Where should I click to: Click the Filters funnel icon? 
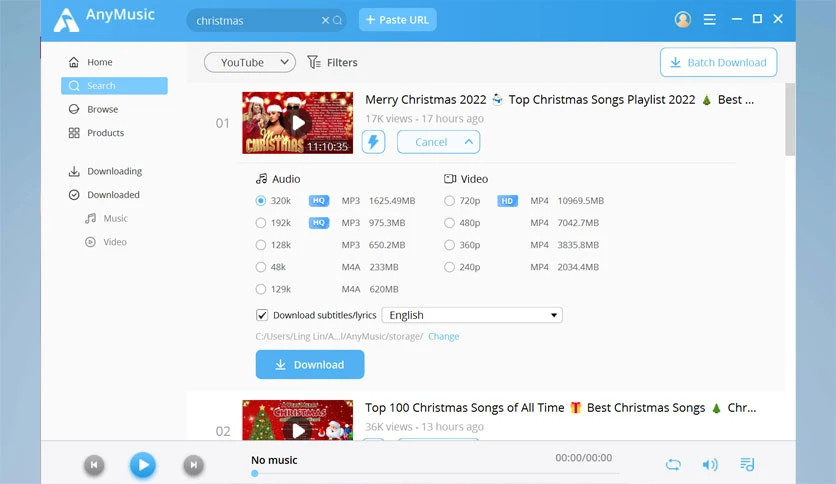click(314, 62)
